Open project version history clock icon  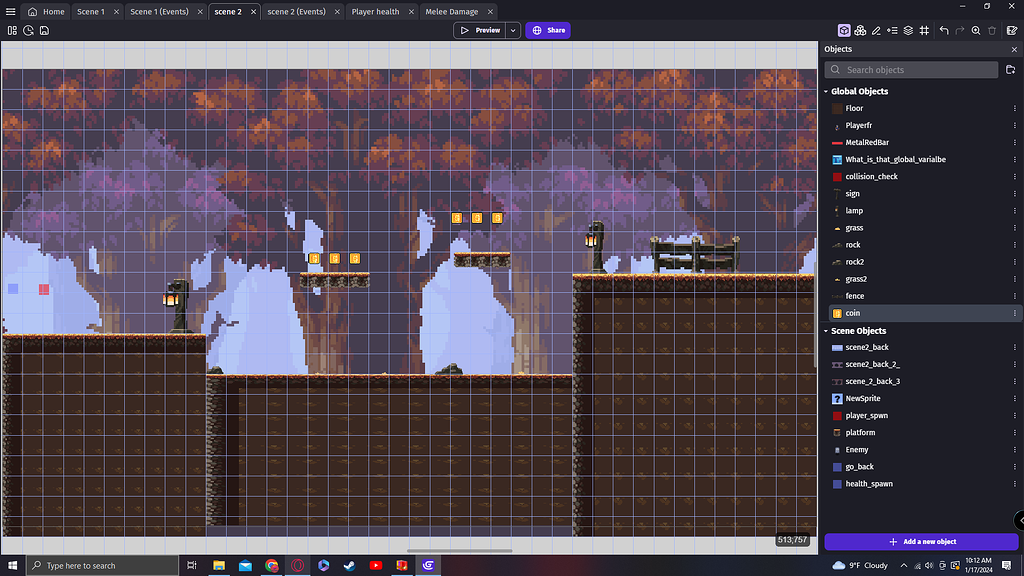27,31
